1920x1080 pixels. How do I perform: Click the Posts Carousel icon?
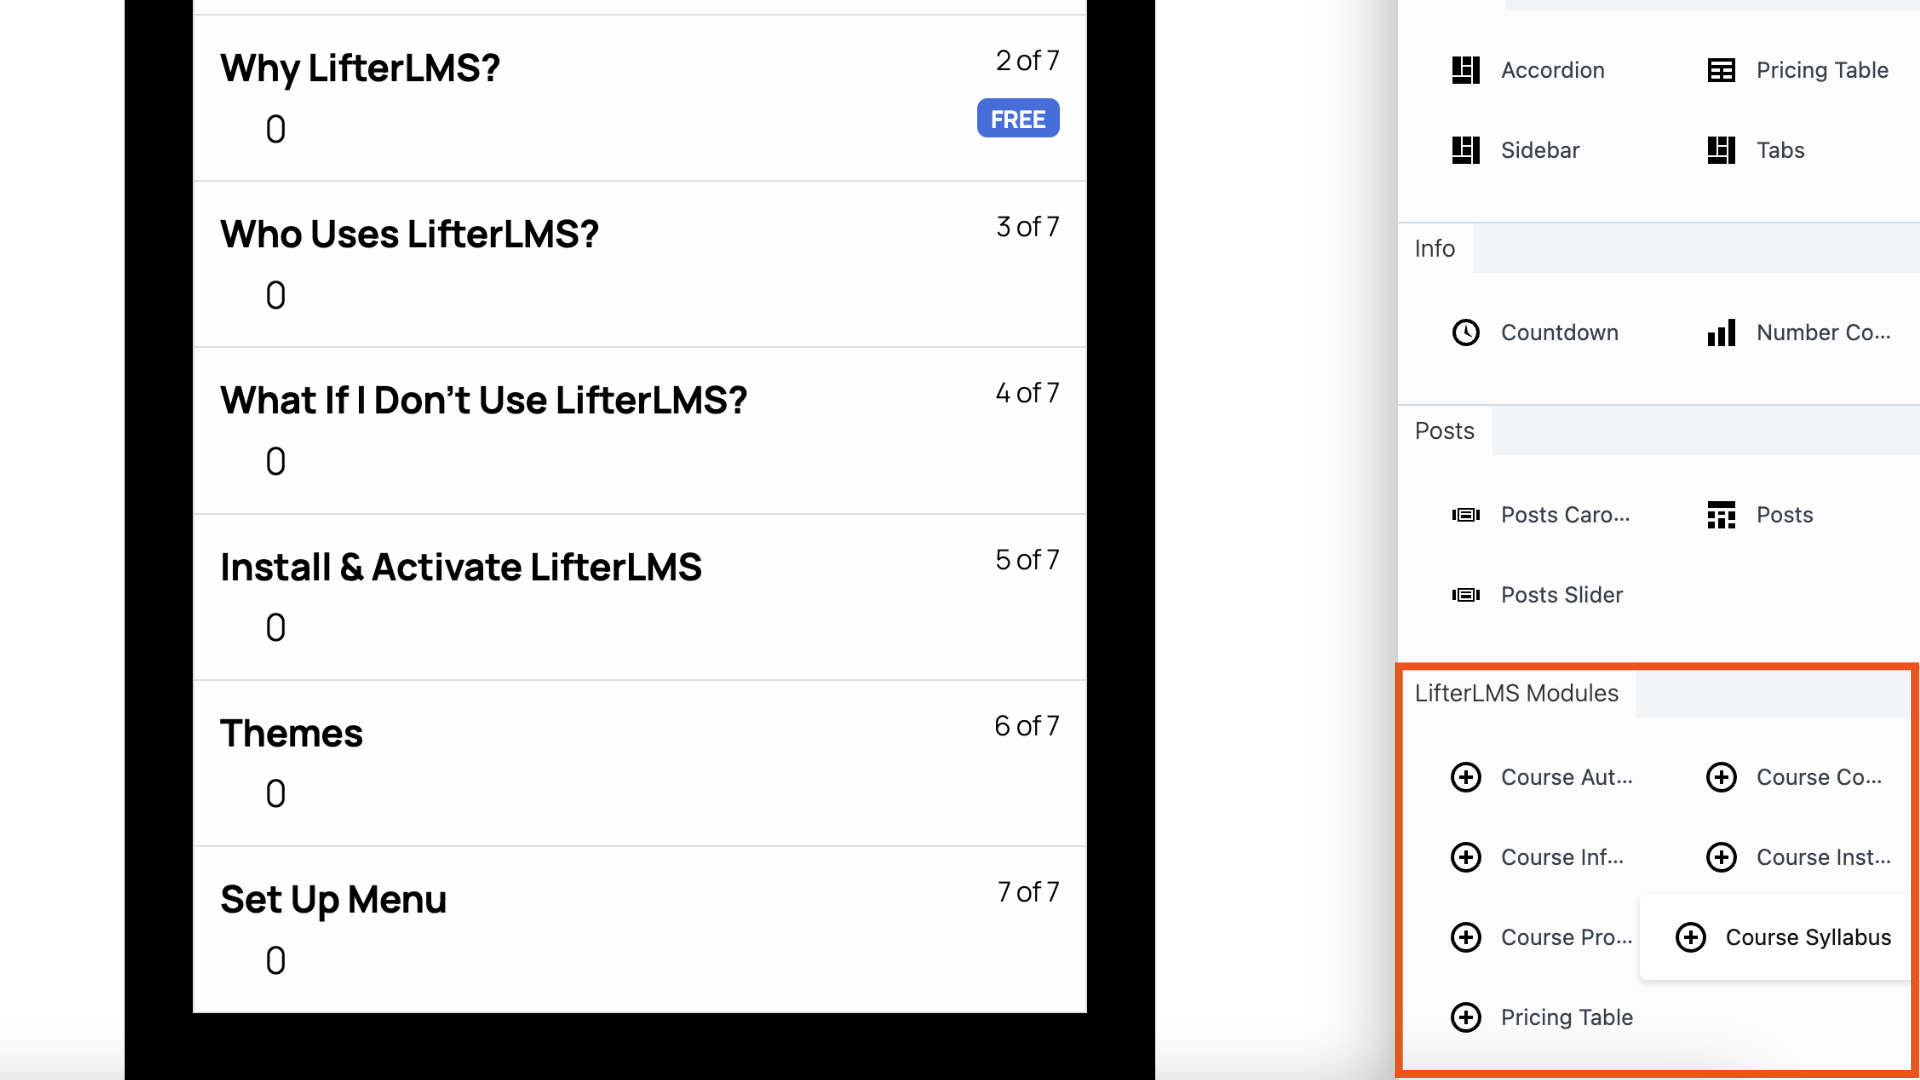click(1465, 515)
